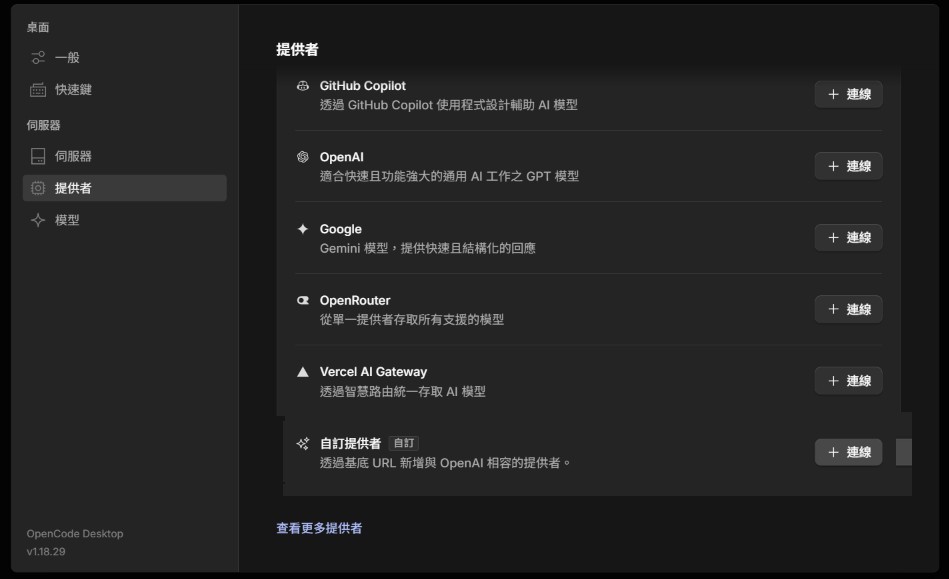The width and height of the screenshot is (949, 579).
Task: Click the 提供者 page heading
Action: [297, 50]
